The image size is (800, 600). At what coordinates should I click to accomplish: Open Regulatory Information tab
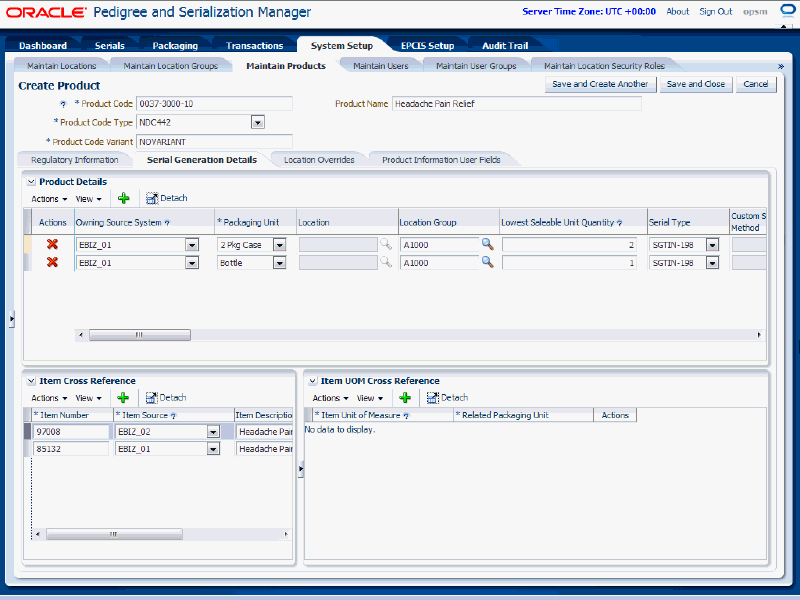point(74,160)
